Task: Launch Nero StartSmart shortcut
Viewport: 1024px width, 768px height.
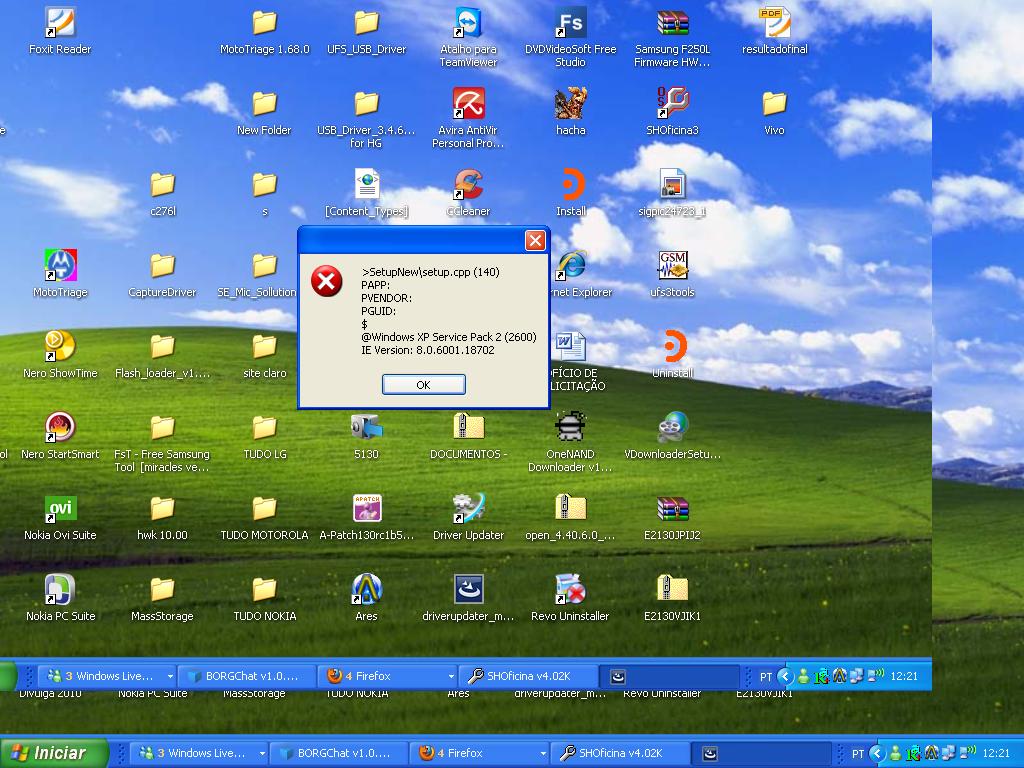Action: (x=60, y=427)
